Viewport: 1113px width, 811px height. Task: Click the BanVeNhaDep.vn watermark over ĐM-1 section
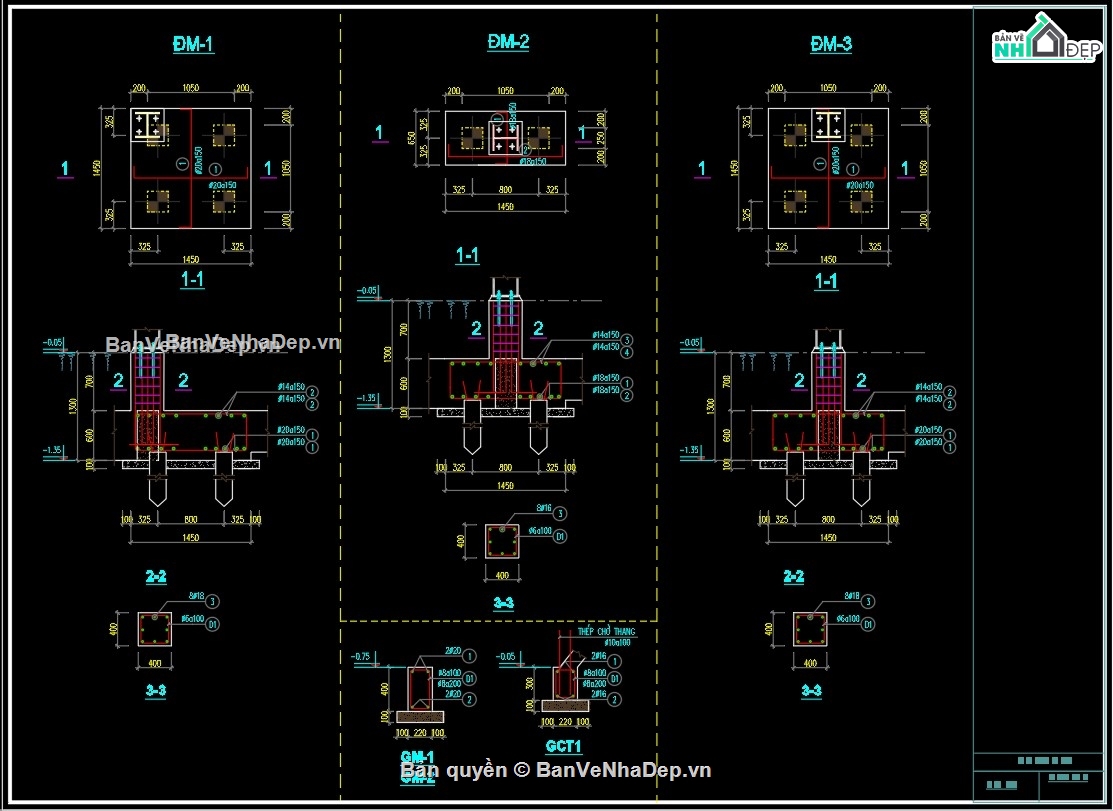pyautogui.click(x=223, y=343)
